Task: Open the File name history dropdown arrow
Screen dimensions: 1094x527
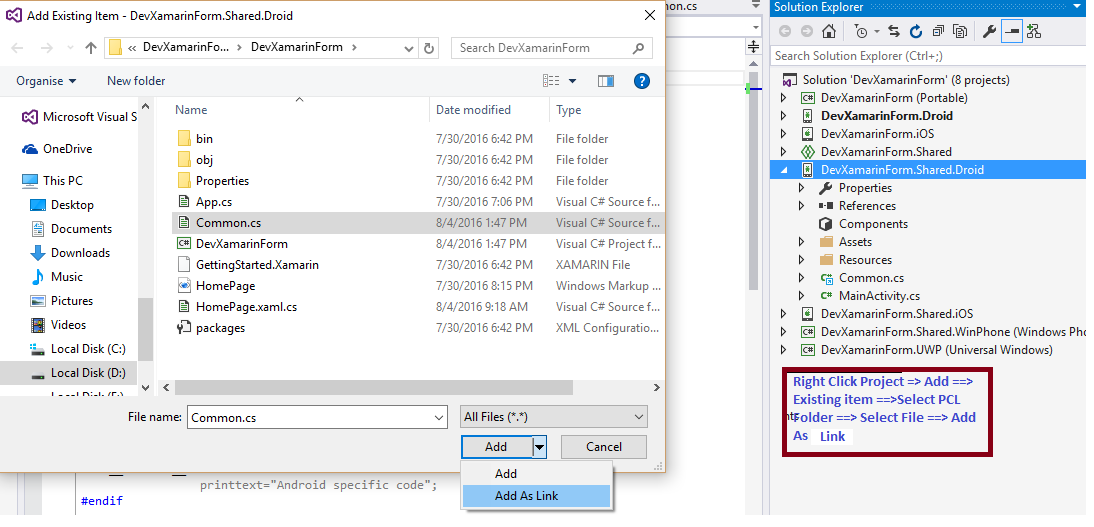Action: [440, 418]
